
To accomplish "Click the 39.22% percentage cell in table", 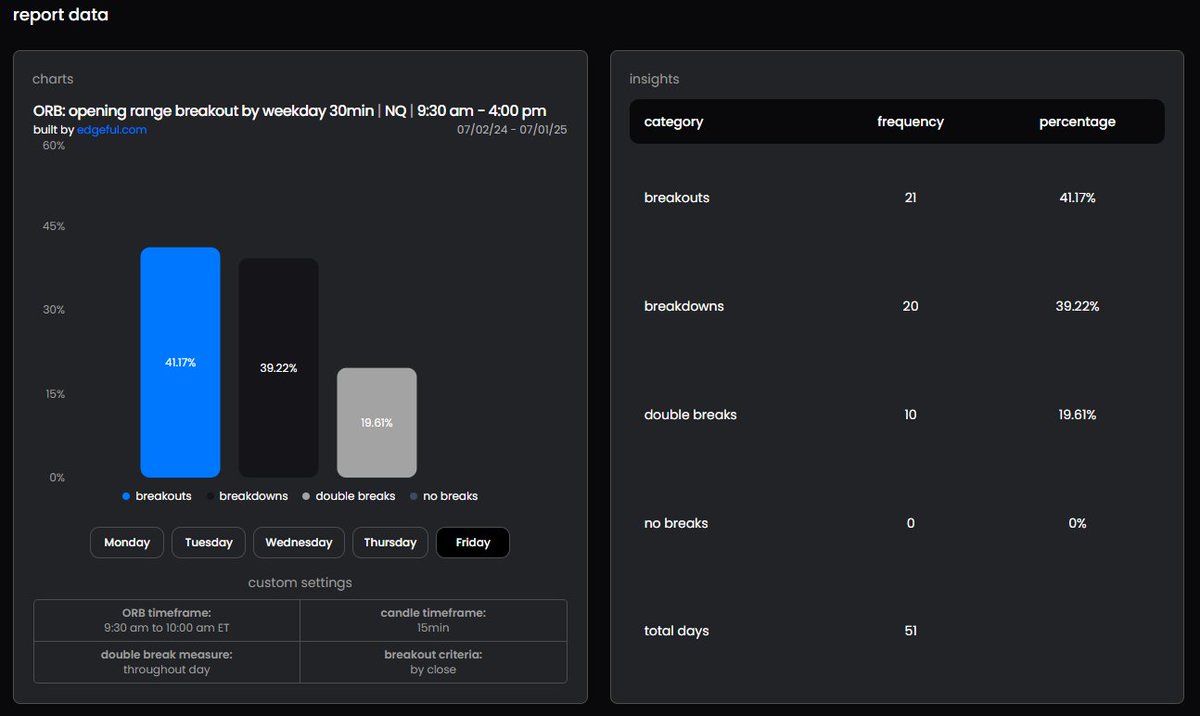I will [x=1077, y=306].
